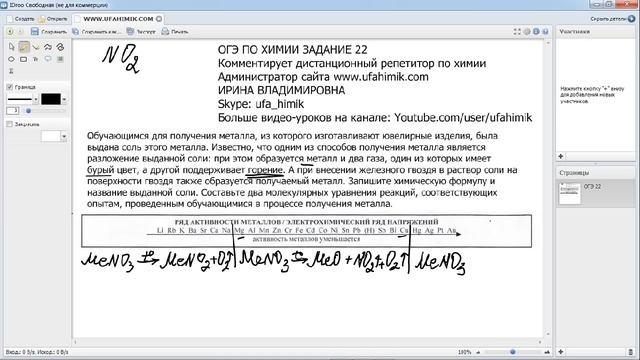Viewport: 640px width, 360px height.
Task: Delete page using trash icon
Action: point(631,351)
